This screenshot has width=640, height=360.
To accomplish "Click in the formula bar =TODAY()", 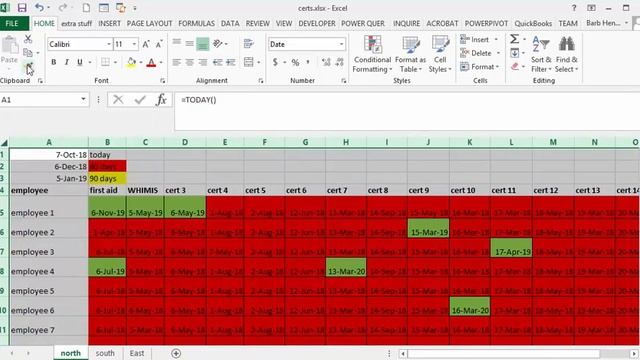I will pos(198,100).
